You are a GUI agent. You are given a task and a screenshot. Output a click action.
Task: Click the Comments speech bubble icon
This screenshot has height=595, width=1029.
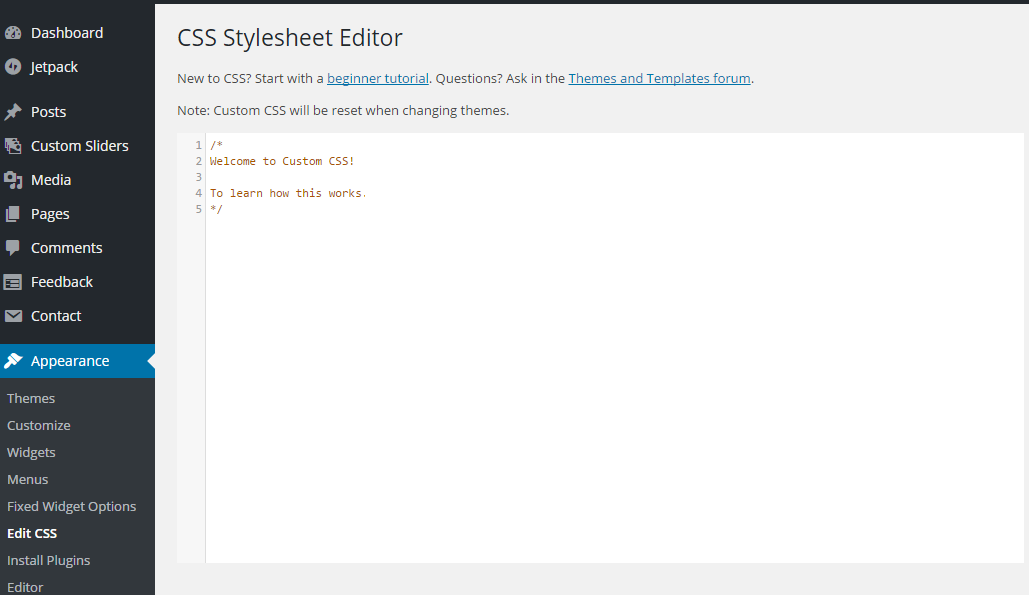tap(12, 248)
